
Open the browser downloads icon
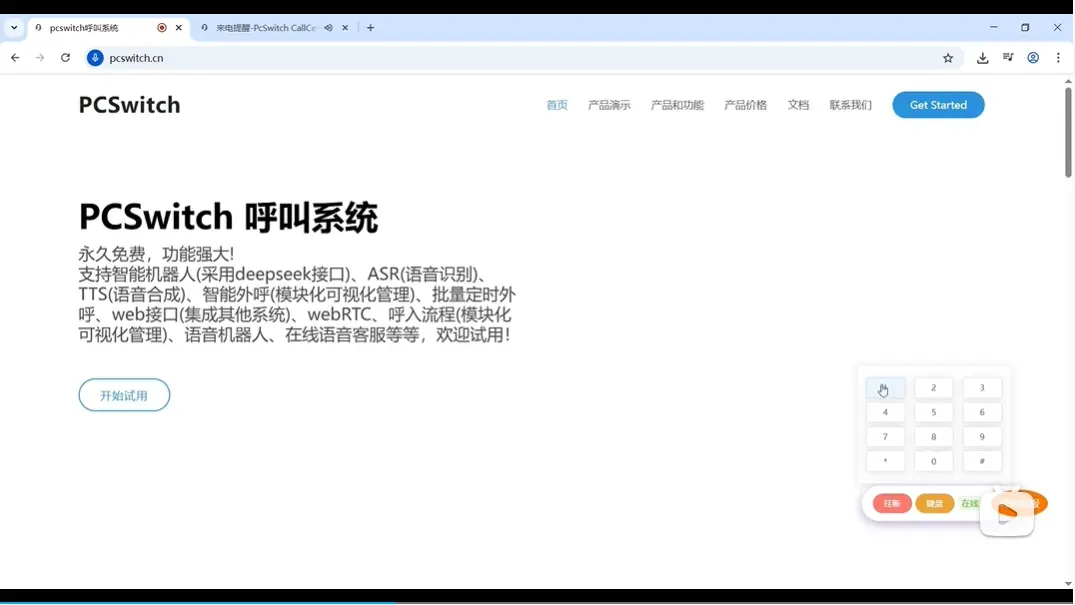coord(983,58)
